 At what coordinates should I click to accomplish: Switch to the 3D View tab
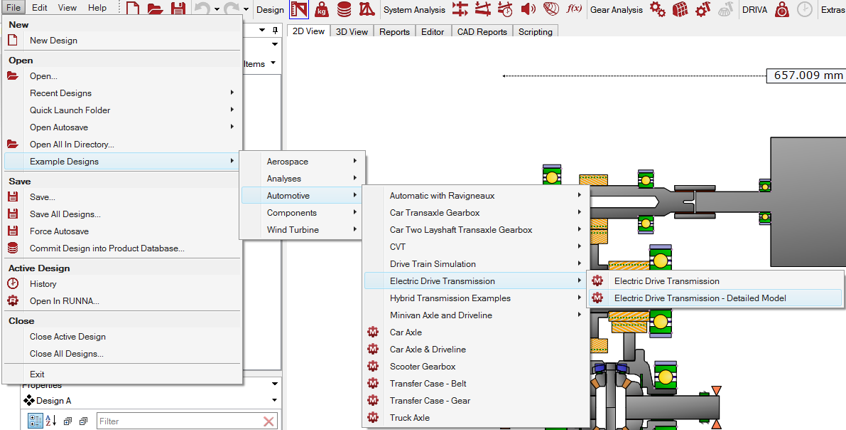tap(351, 32)
